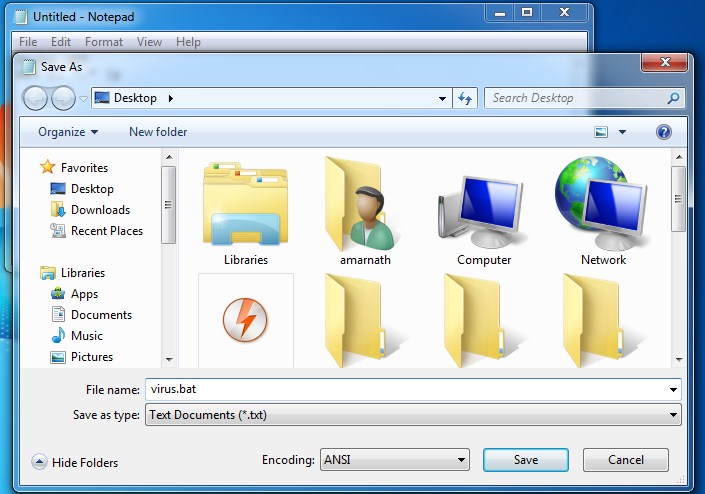Open the Organize dropdown menu

coord(68,132)
